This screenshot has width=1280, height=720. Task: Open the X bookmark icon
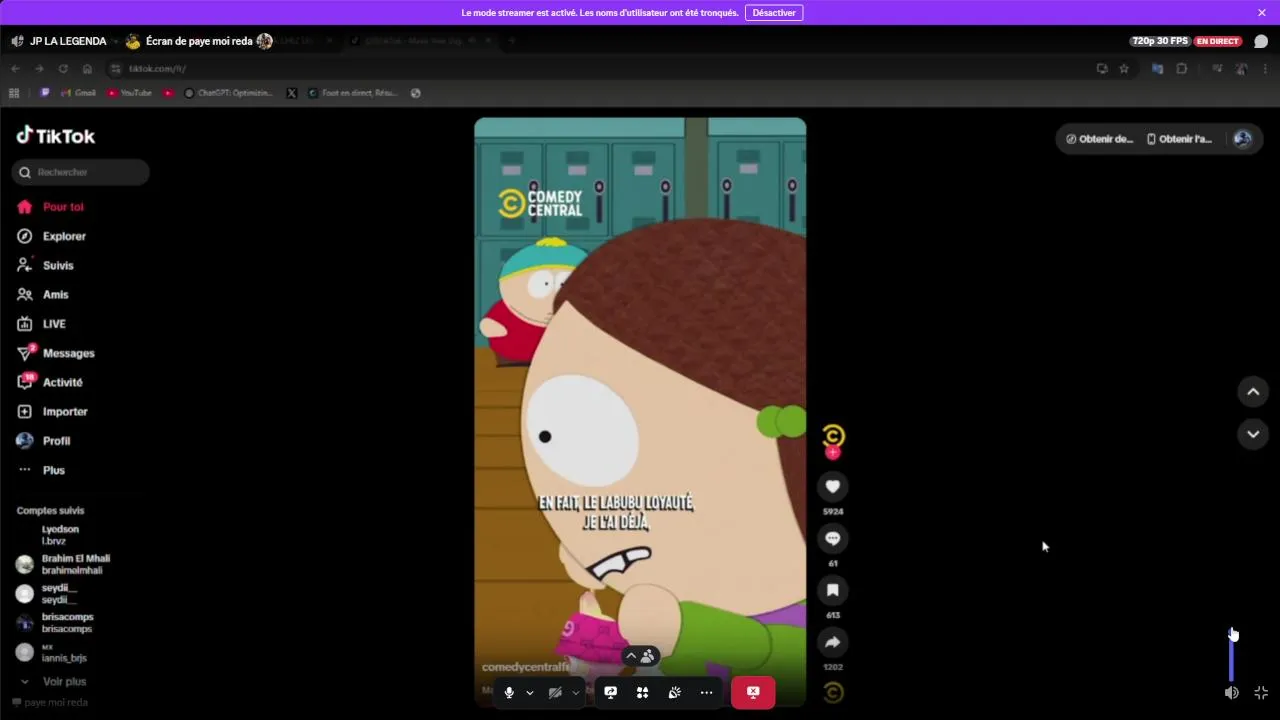click(x=291, y=93)
